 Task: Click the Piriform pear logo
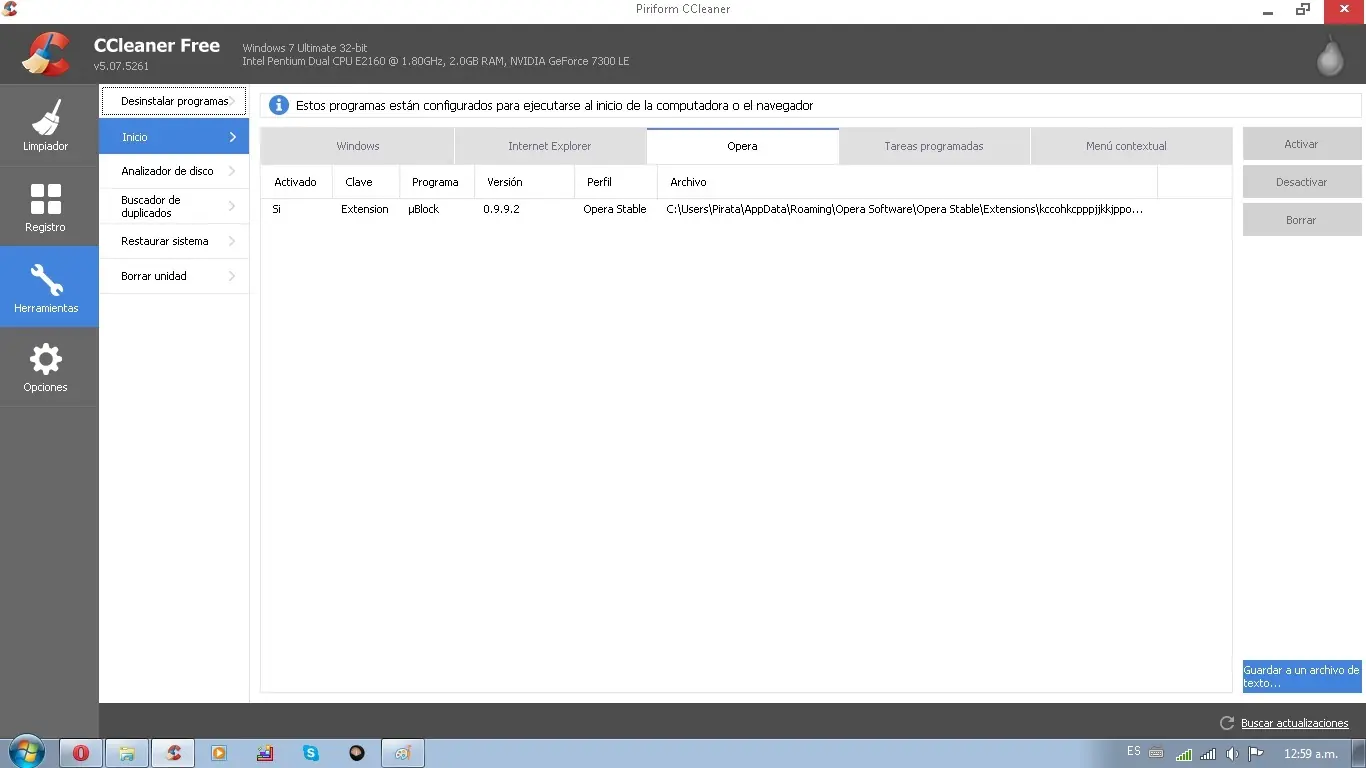(1330, 56)
